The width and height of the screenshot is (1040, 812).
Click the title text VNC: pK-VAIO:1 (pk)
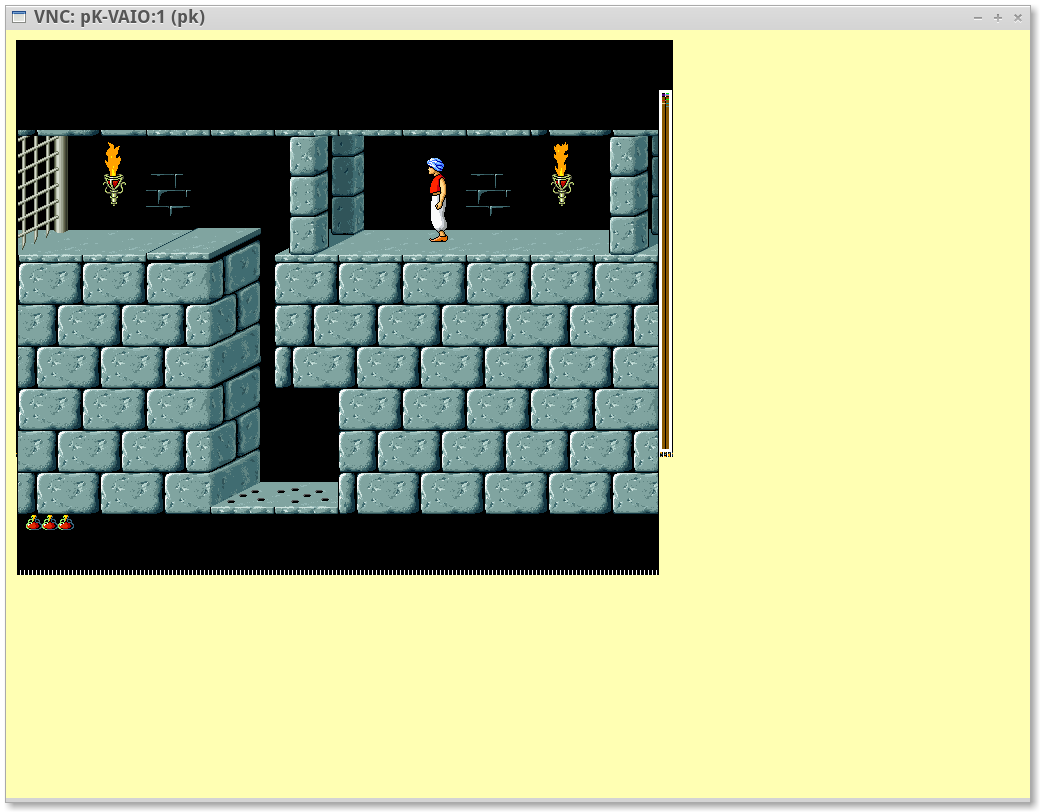(x=119, y=17)
